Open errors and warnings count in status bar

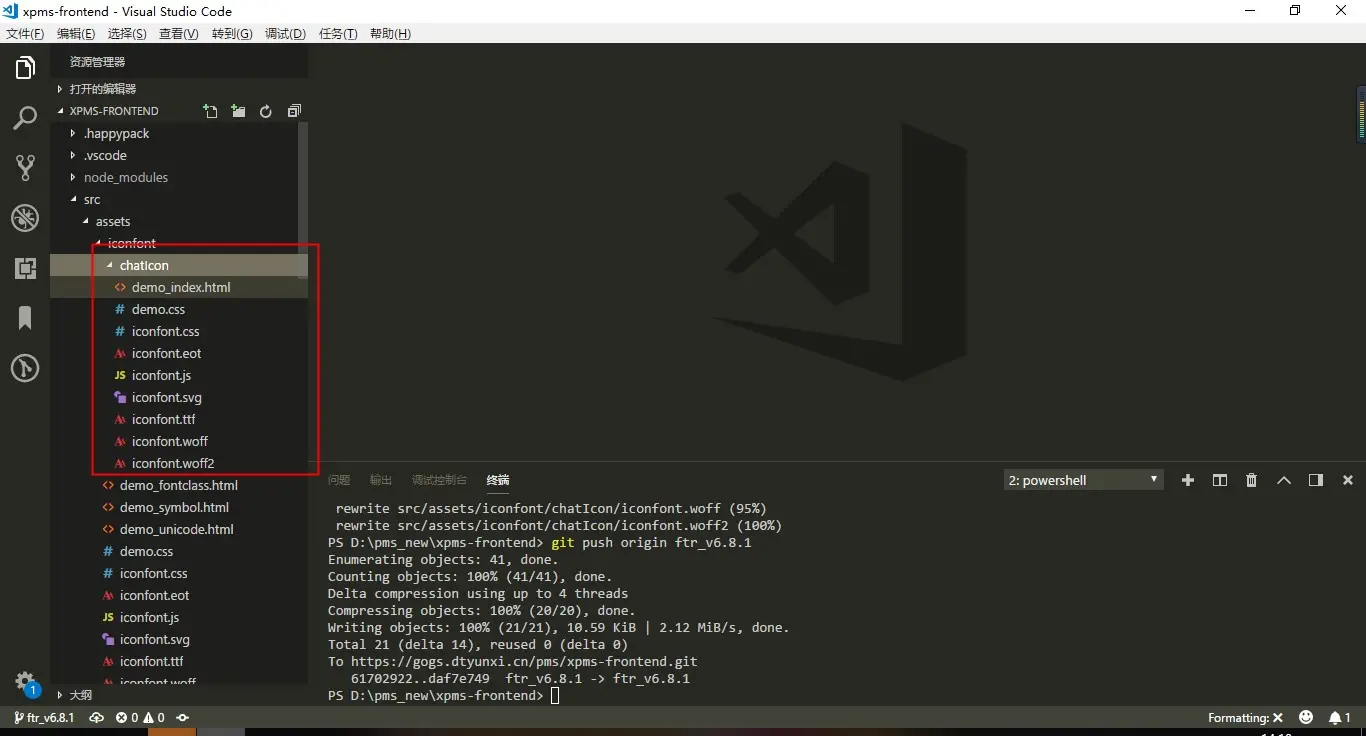(x=140, y=718)
